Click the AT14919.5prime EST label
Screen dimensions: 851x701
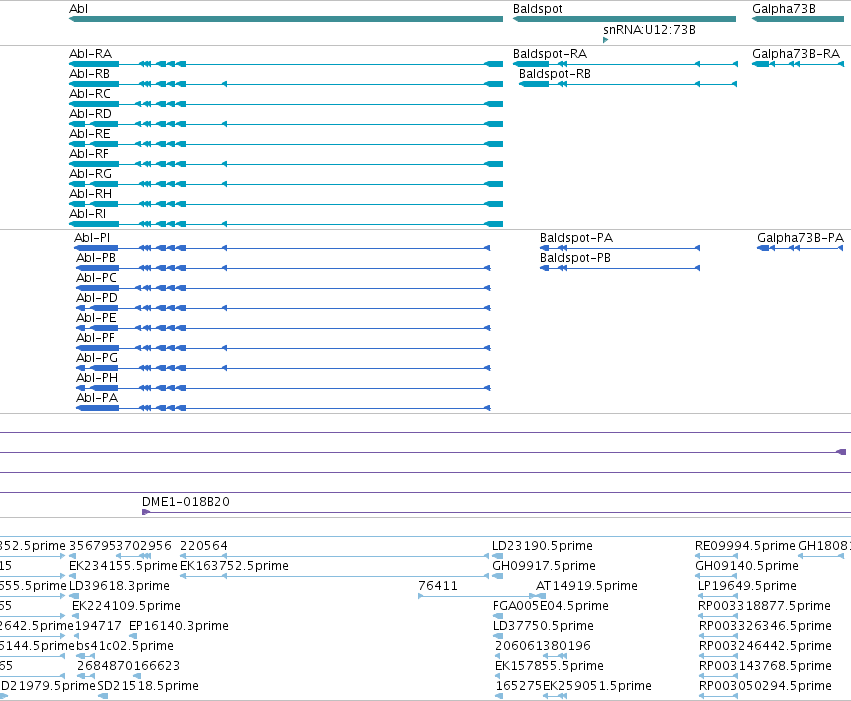click(587, 586)
